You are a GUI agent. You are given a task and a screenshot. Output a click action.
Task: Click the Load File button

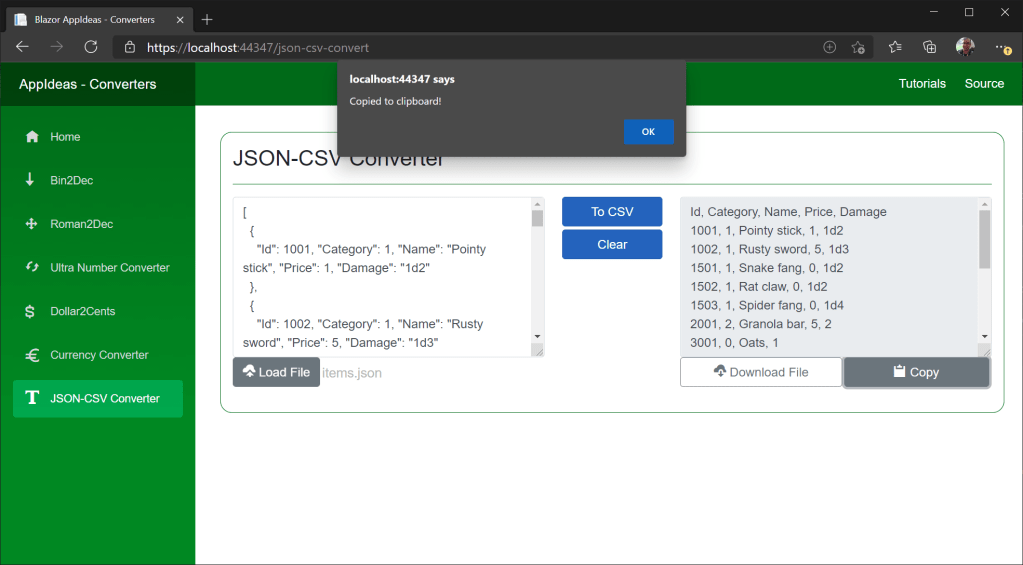[x=276, y=372]
